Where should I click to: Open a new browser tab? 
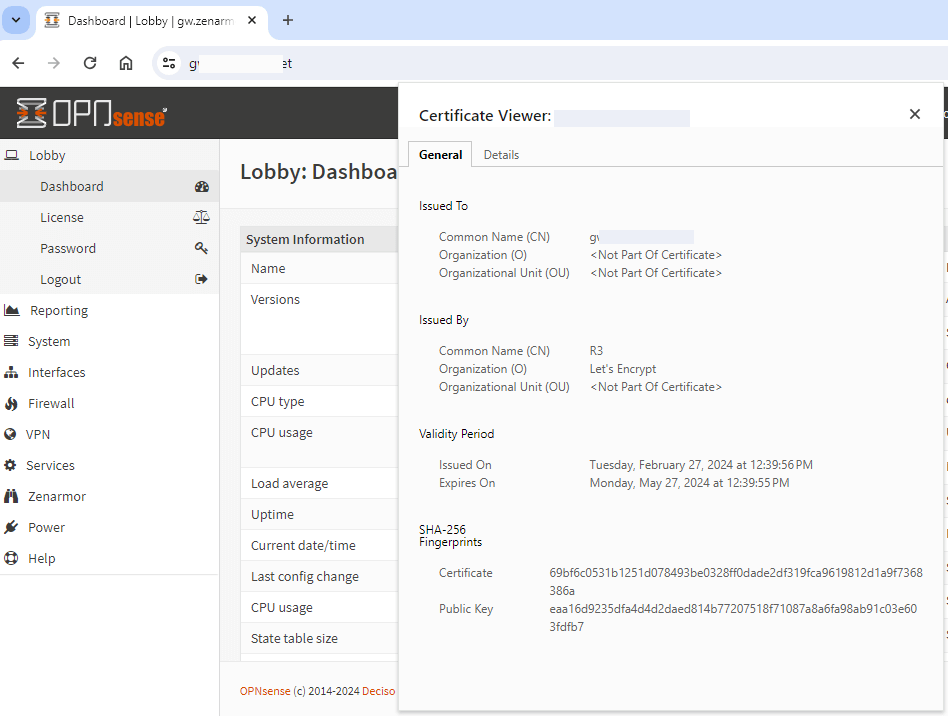pyautogui.click(x=288, y=20)
